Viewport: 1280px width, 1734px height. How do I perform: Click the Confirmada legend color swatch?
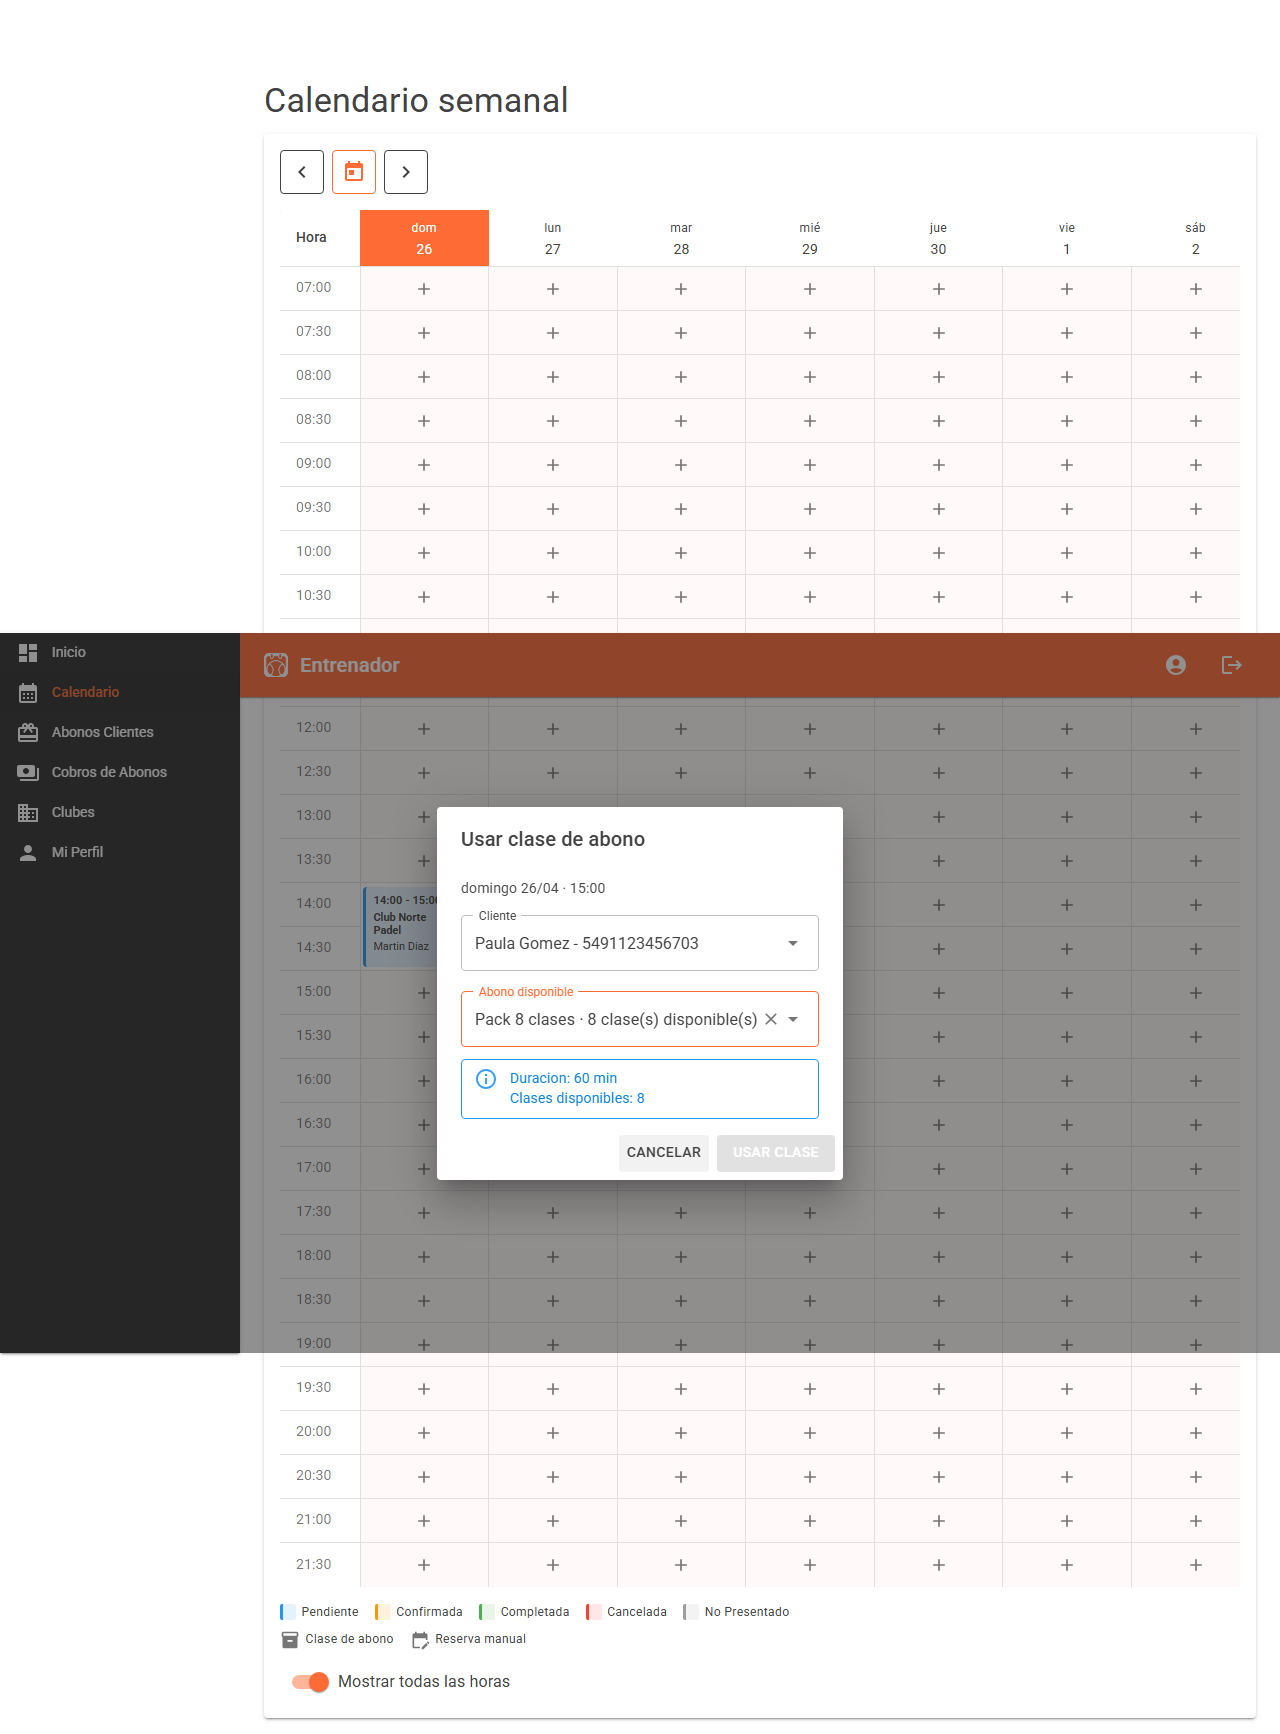point(382,1612)
